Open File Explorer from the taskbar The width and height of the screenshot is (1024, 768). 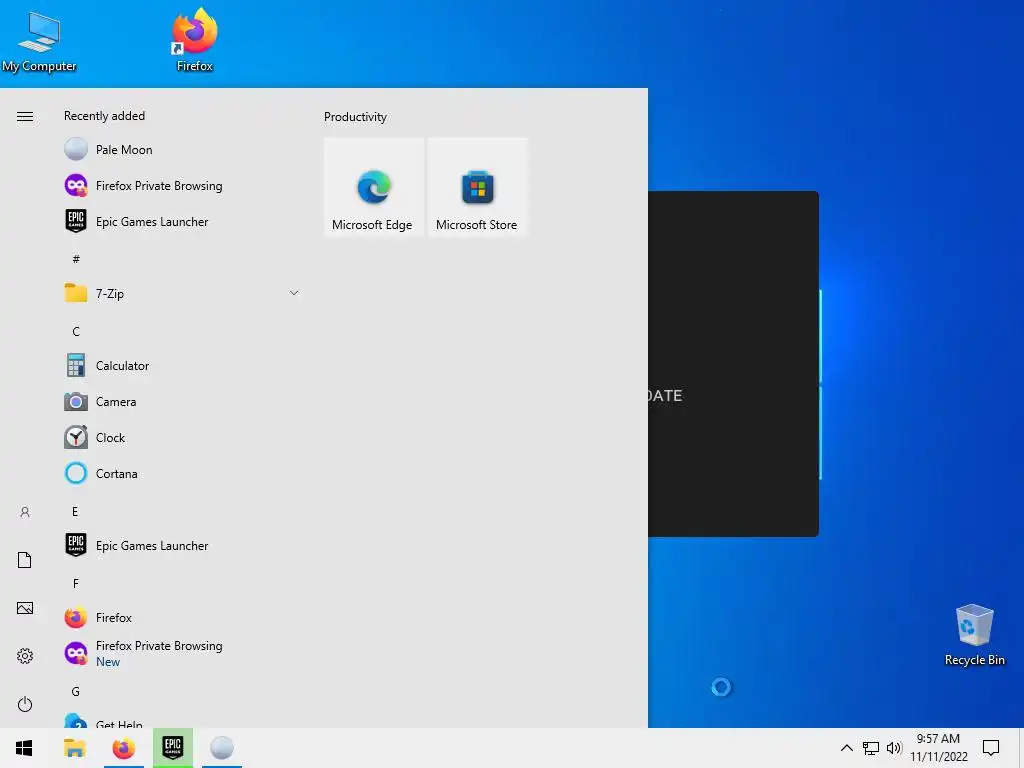[74, 748]
